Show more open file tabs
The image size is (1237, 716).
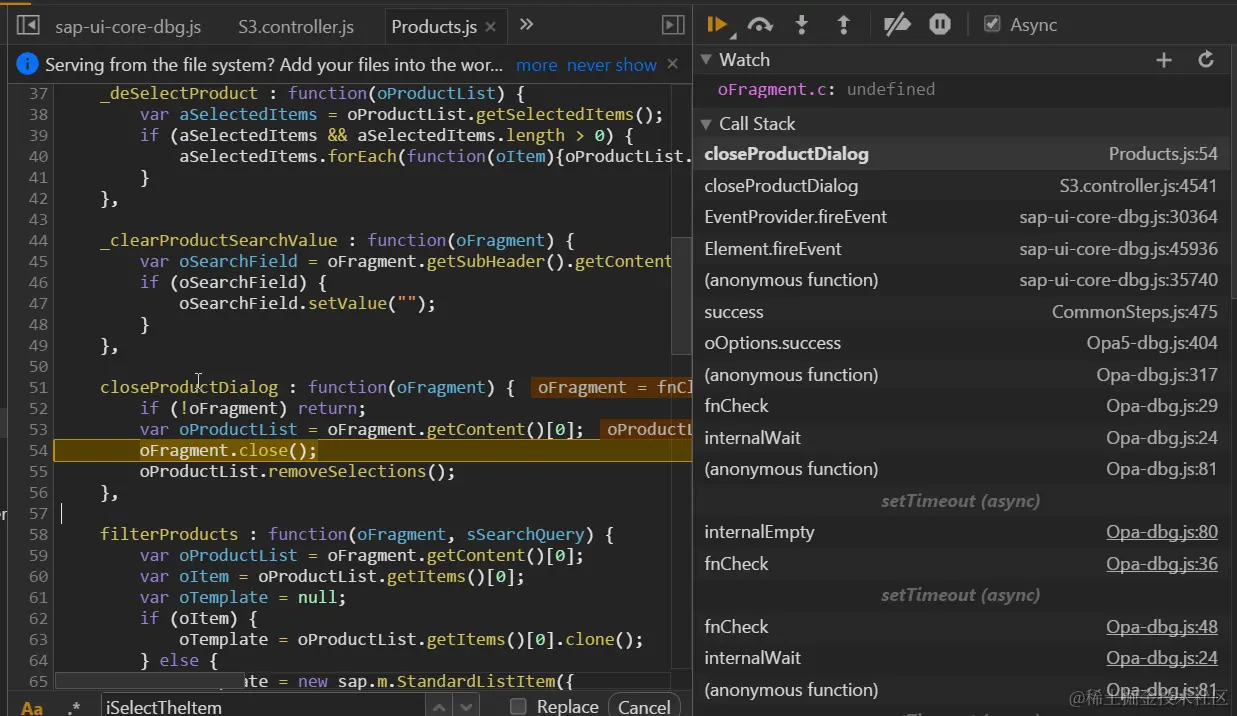(x=527, y=25)
